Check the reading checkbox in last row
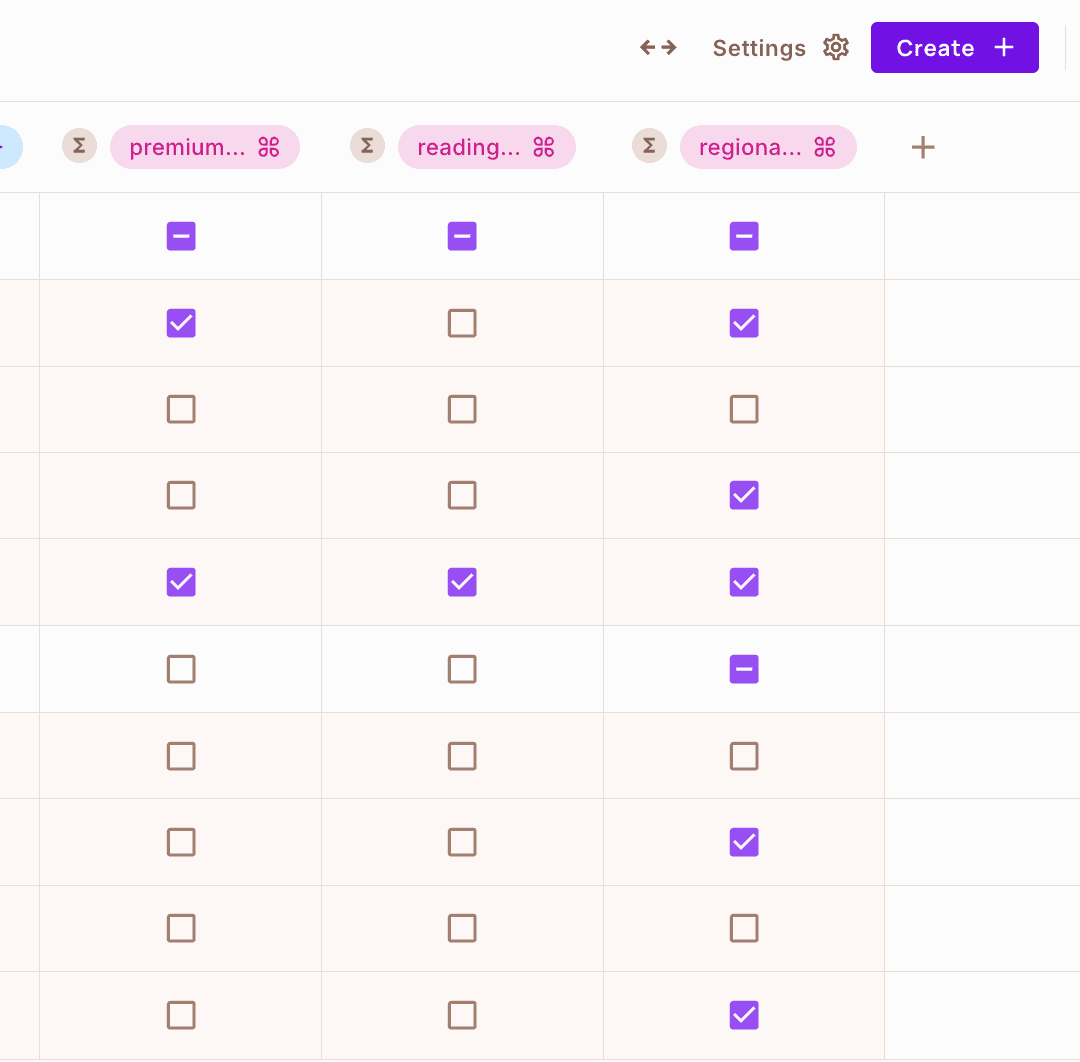1080x1062 pixels. (462, 1015)
